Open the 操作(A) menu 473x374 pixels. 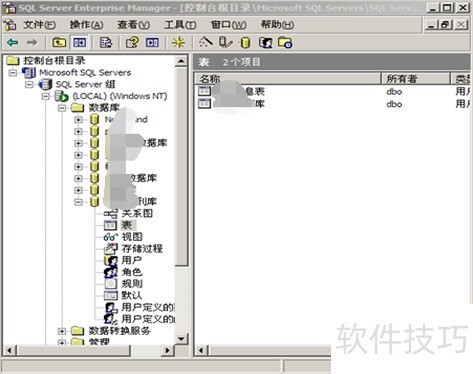tap(86, 24)
